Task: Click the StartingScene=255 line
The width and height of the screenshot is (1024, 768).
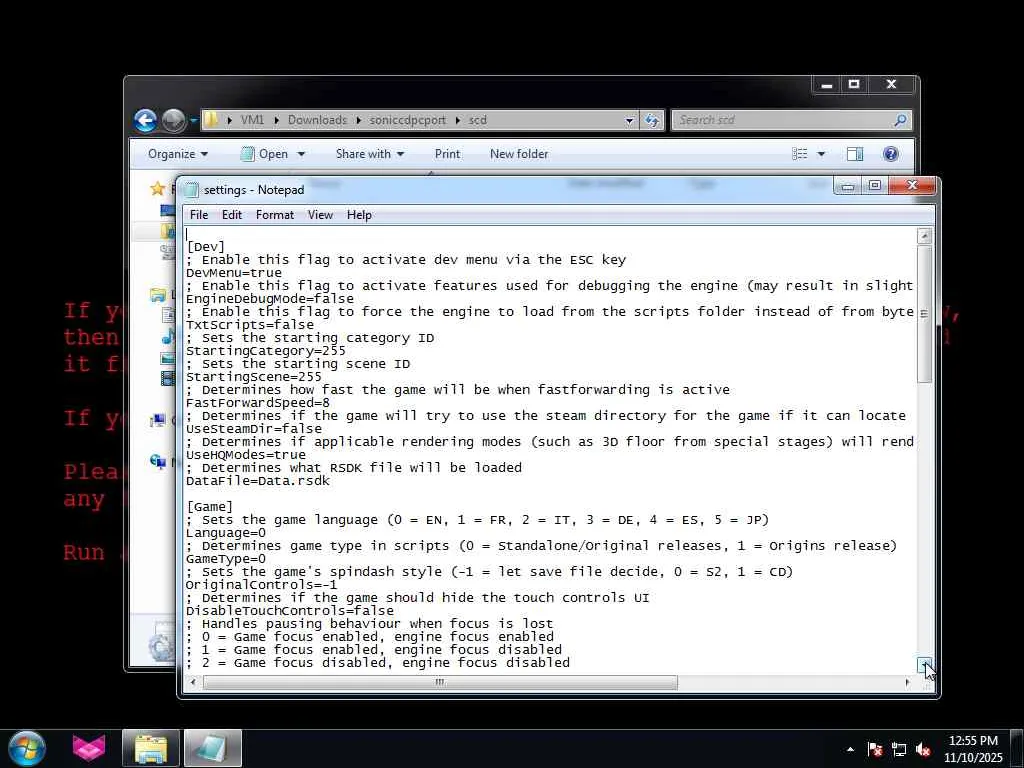Action: click(254, 377)
